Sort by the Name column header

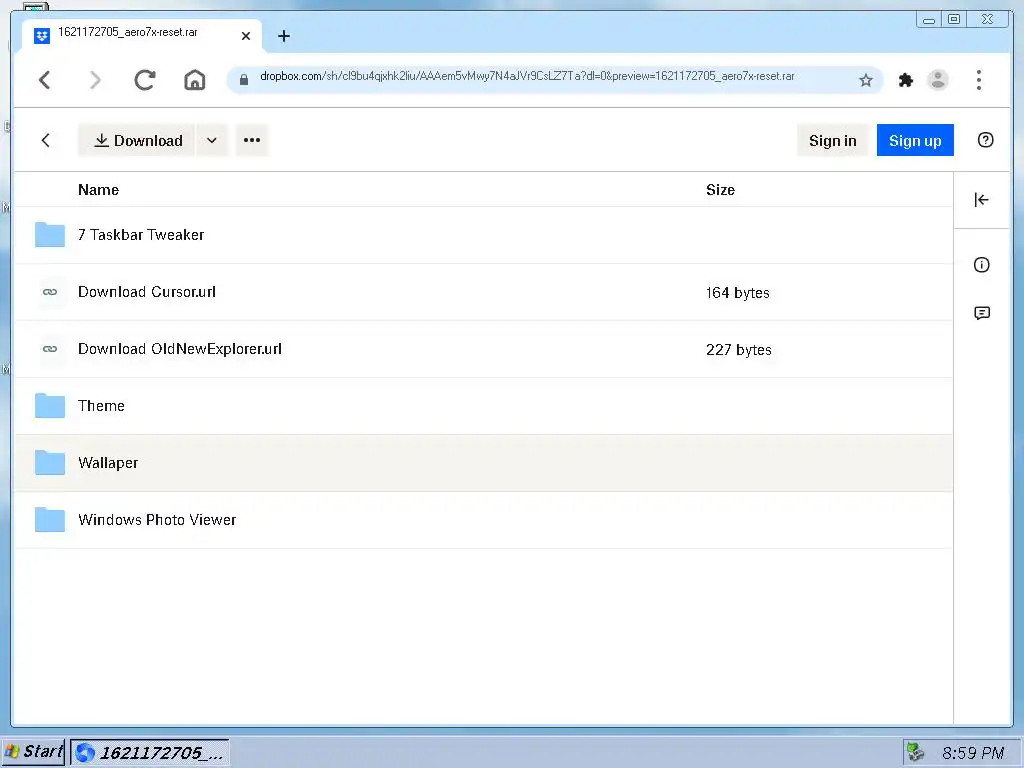click(99, 190)
